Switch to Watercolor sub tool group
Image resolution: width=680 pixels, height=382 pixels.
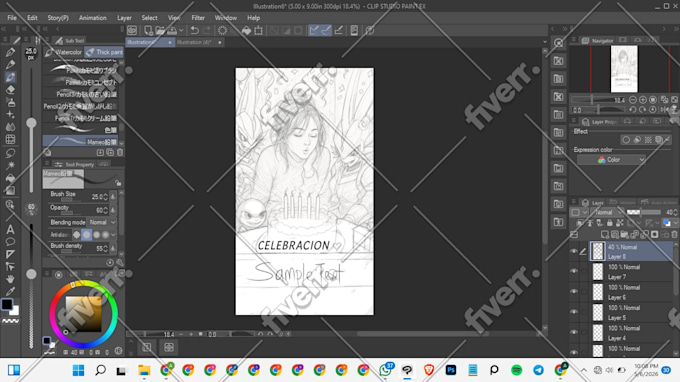pyautogui.click(x=64, y=52)
